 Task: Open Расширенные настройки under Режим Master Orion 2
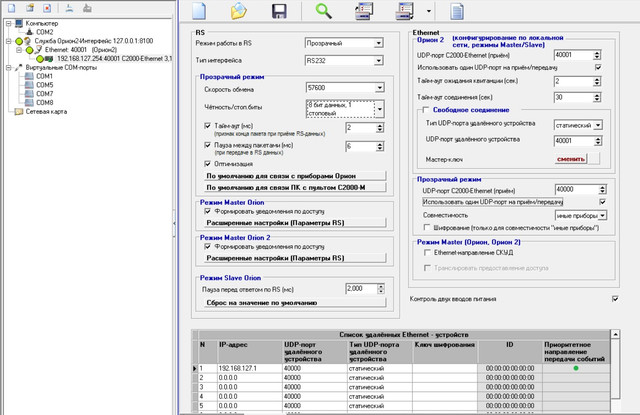(295, 258)
